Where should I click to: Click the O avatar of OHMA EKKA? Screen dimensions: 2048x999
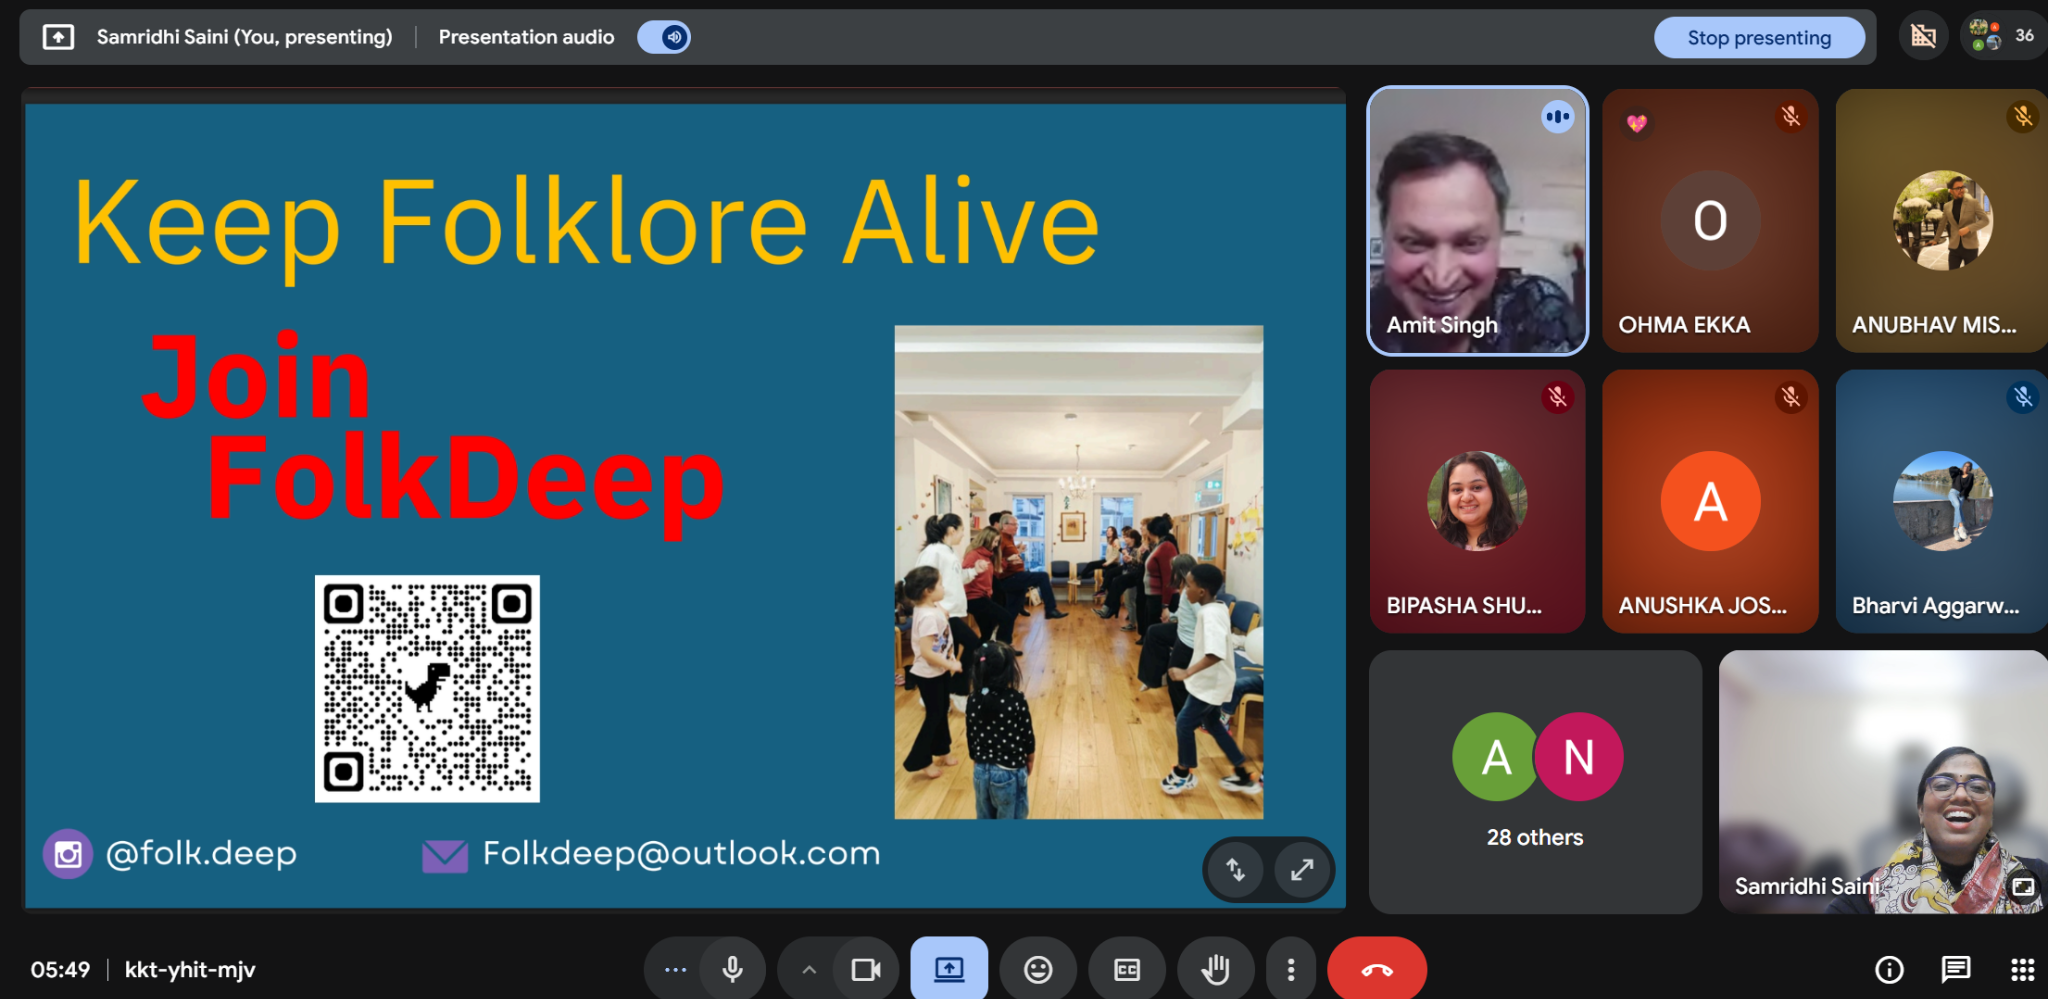pyautogui.click(x=1710, y=220)
